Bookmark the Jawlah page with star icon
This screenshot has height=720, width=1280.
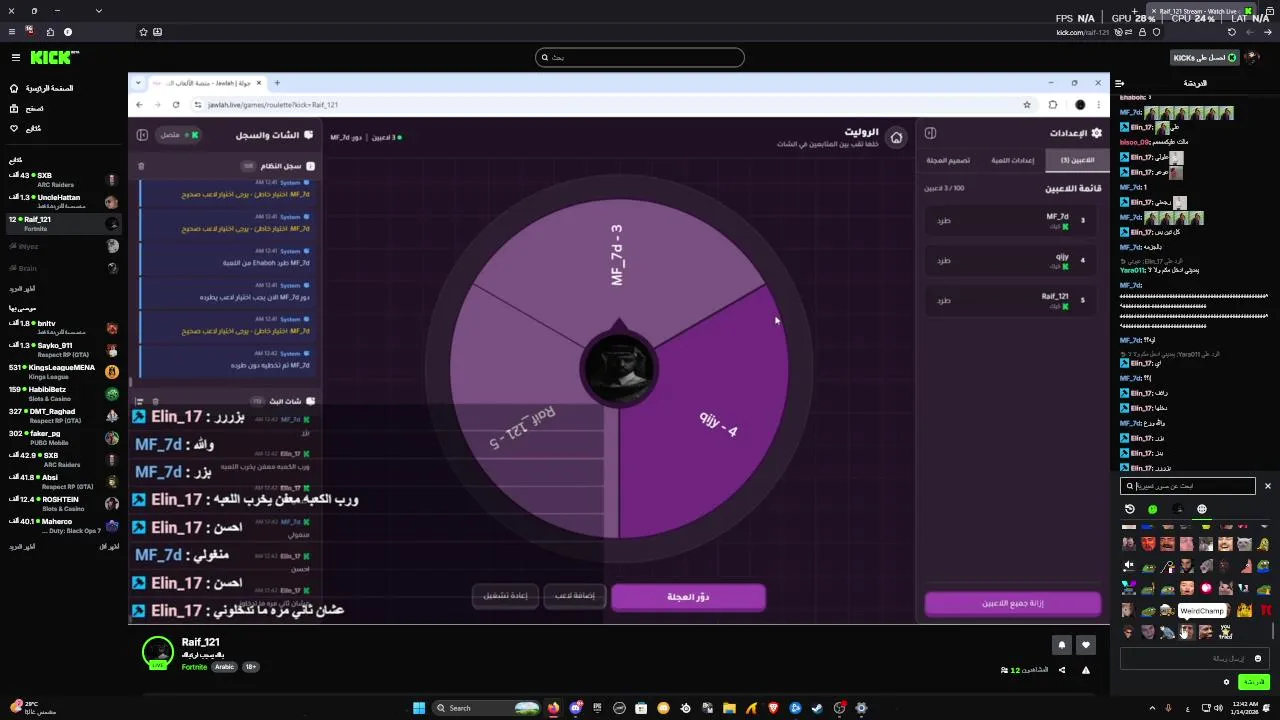click(1027, 104)
